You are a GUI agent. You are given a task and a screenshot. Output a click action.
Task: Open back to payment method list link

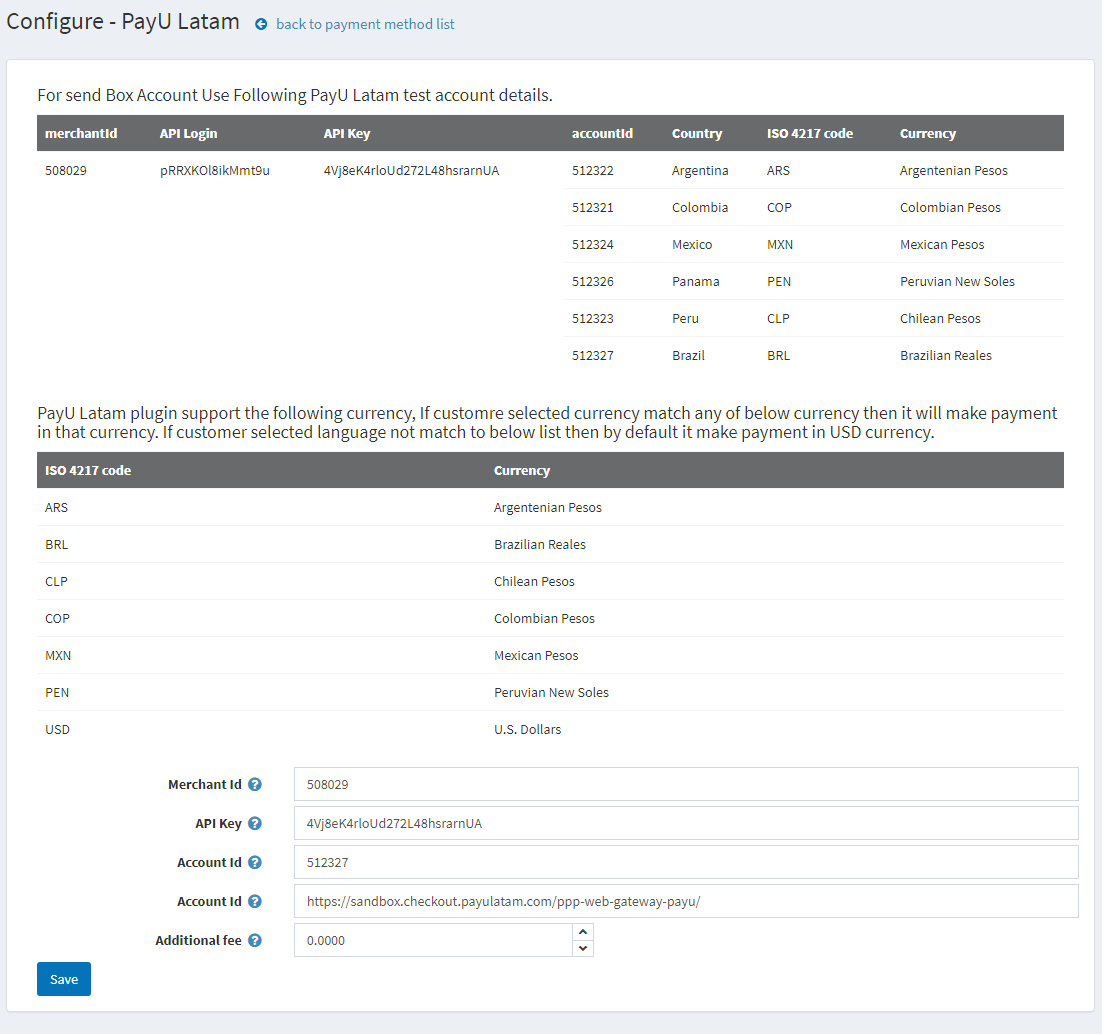coord(365,25)
